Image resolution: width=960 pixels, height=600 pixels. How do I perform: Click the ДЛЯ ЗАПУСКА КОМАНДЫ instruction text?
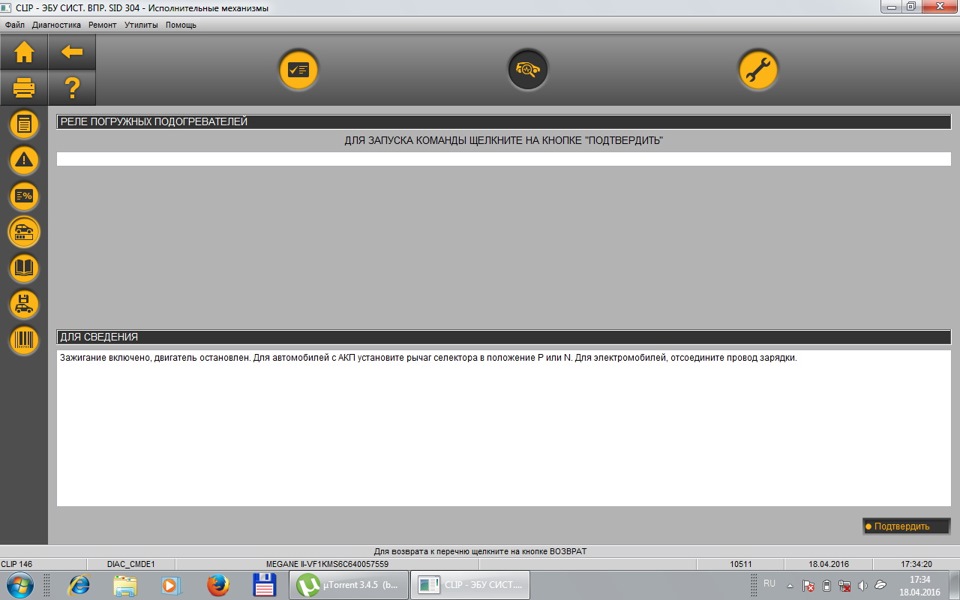pyautogui.click(x=503, y=141)
